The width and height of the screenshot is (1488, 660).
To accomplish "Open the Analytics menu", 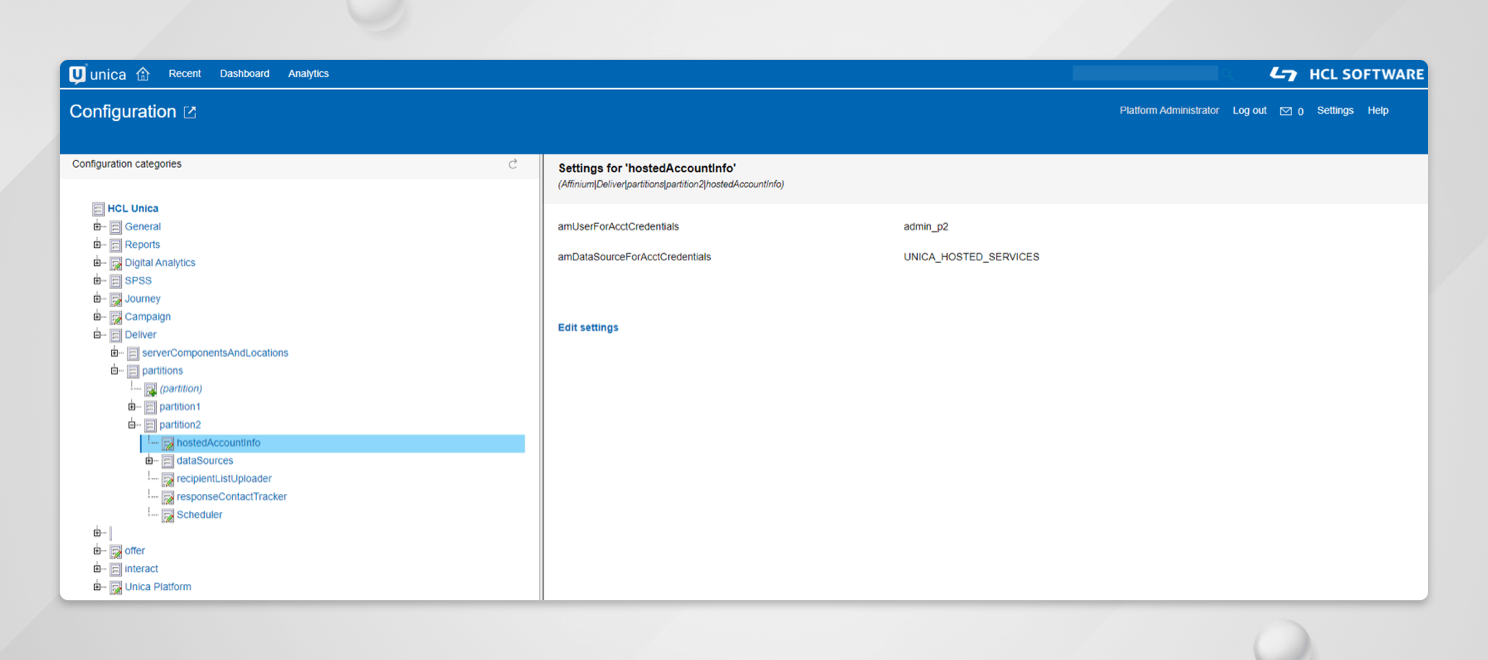I will (x=308, y=74).
